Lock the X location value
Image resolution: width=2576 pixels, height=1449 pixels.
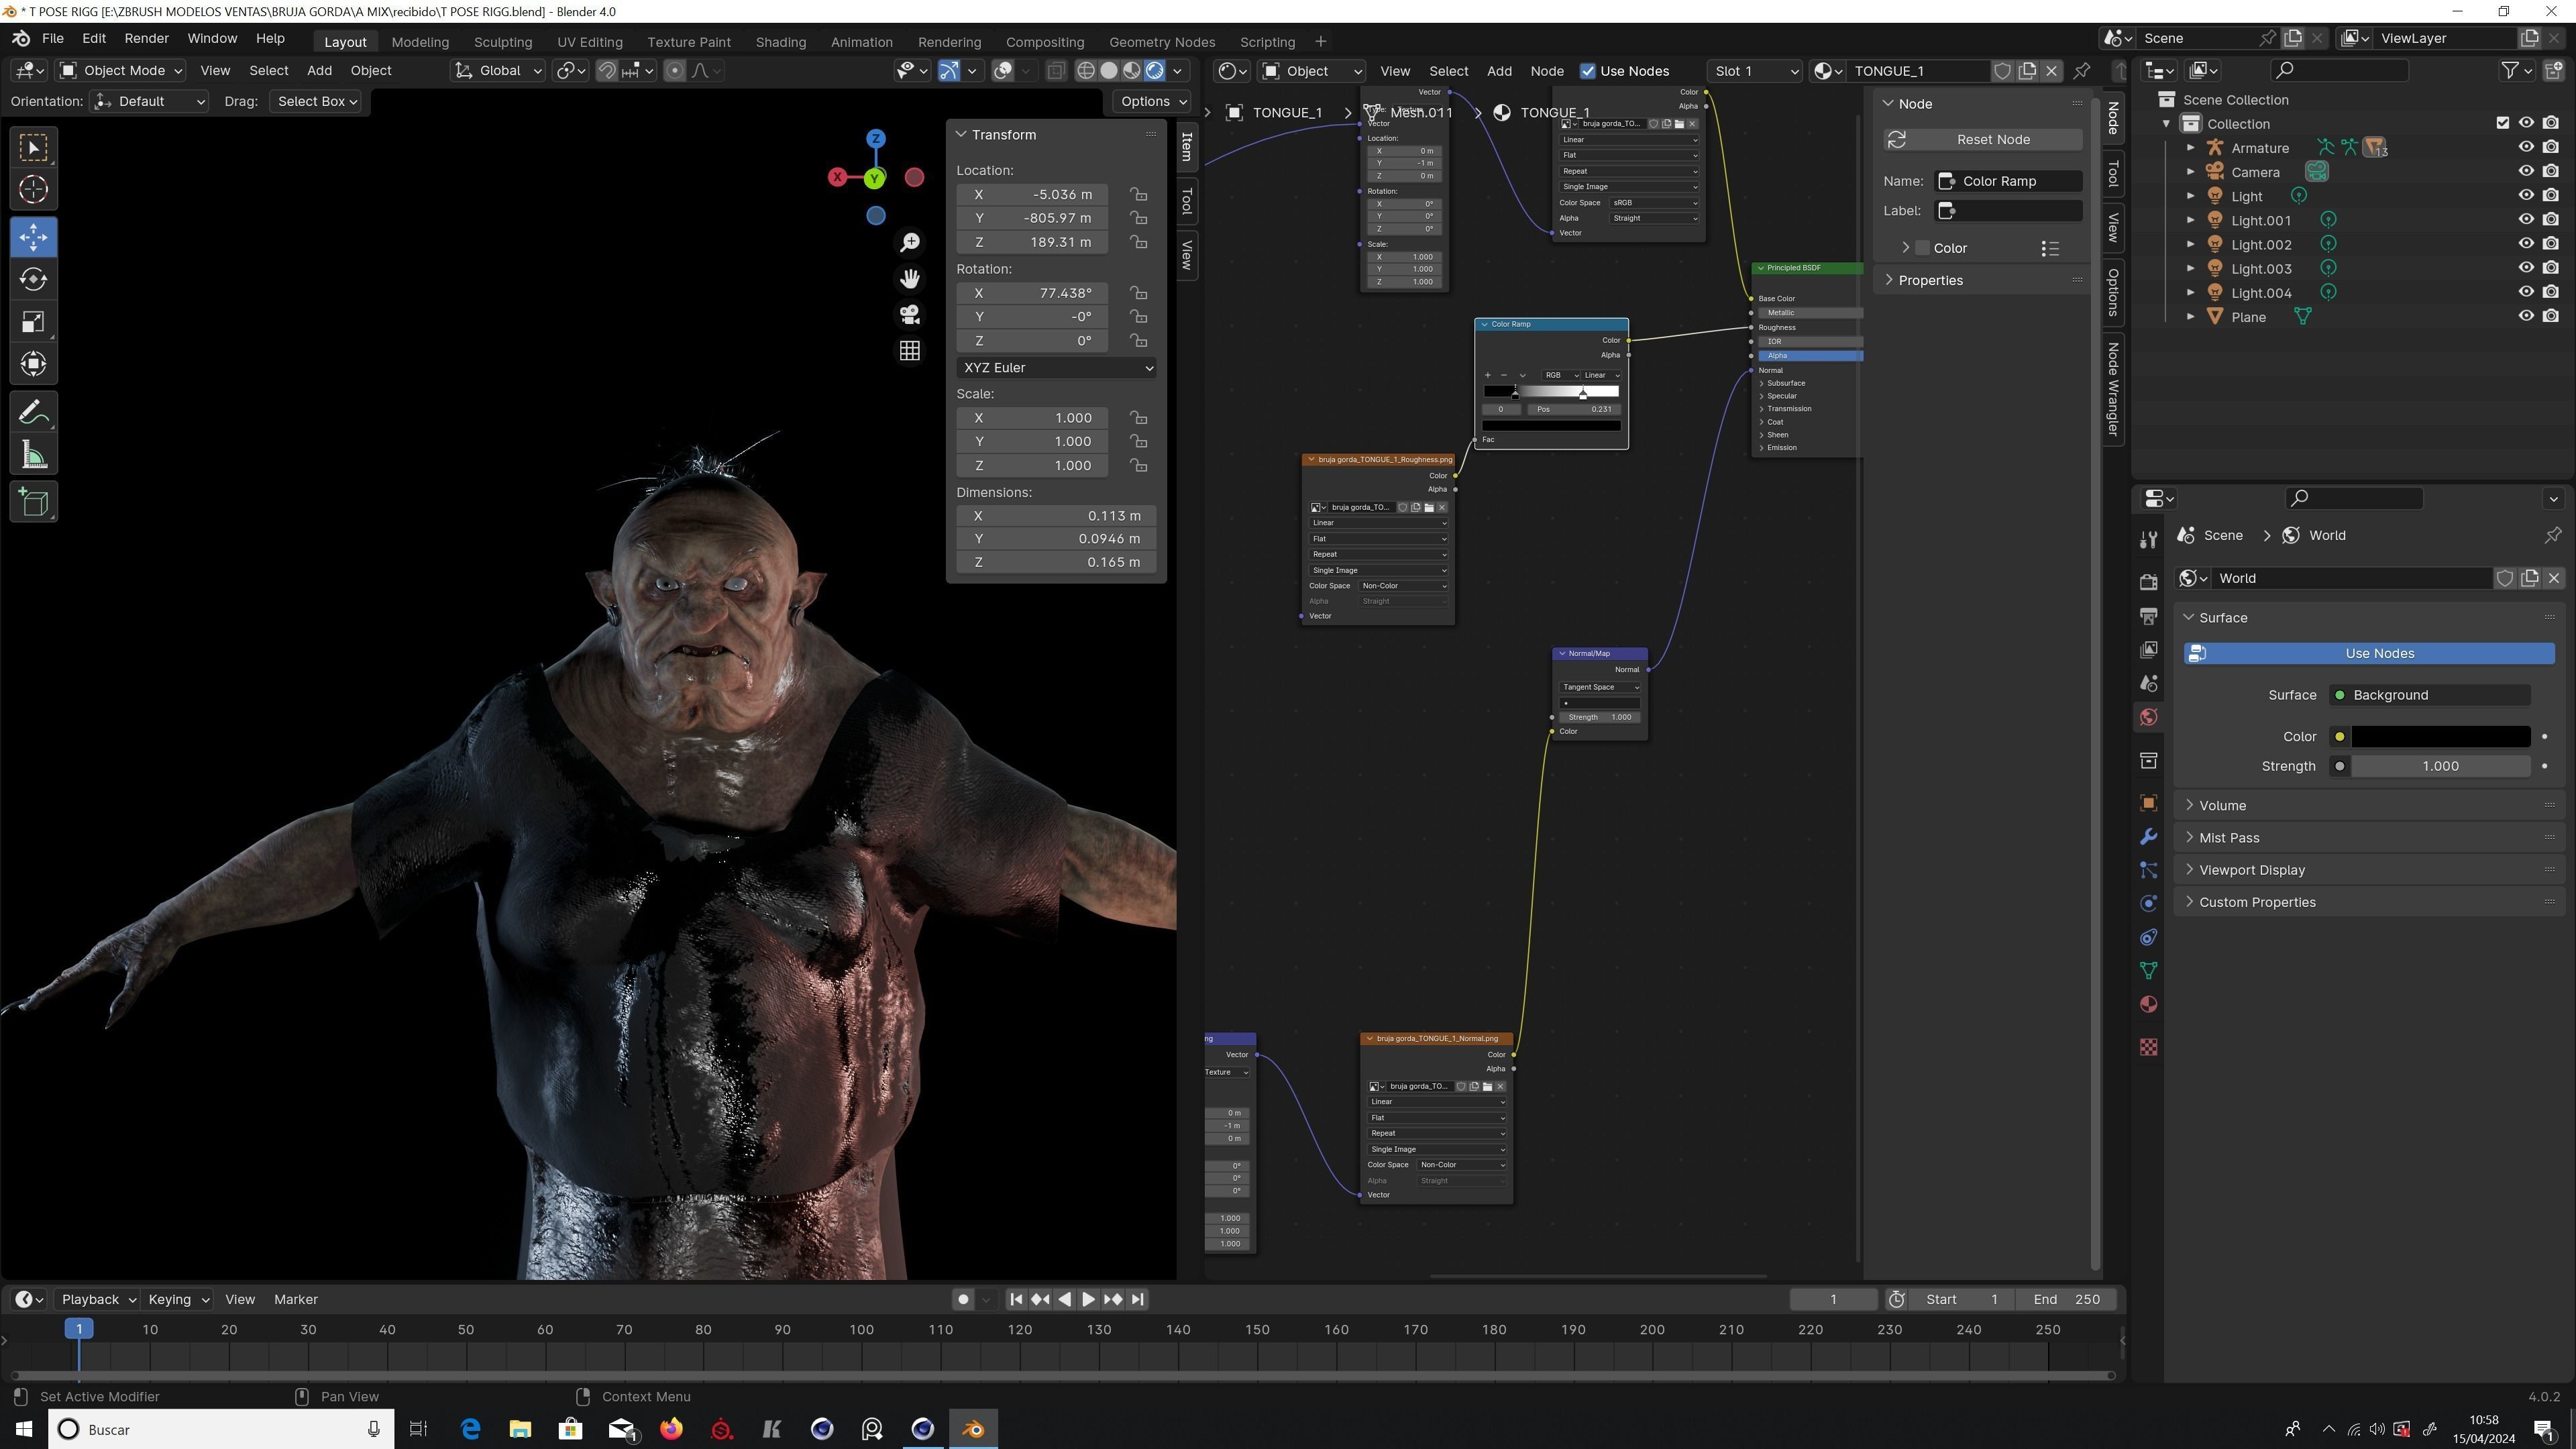[x=1138, y=194]
